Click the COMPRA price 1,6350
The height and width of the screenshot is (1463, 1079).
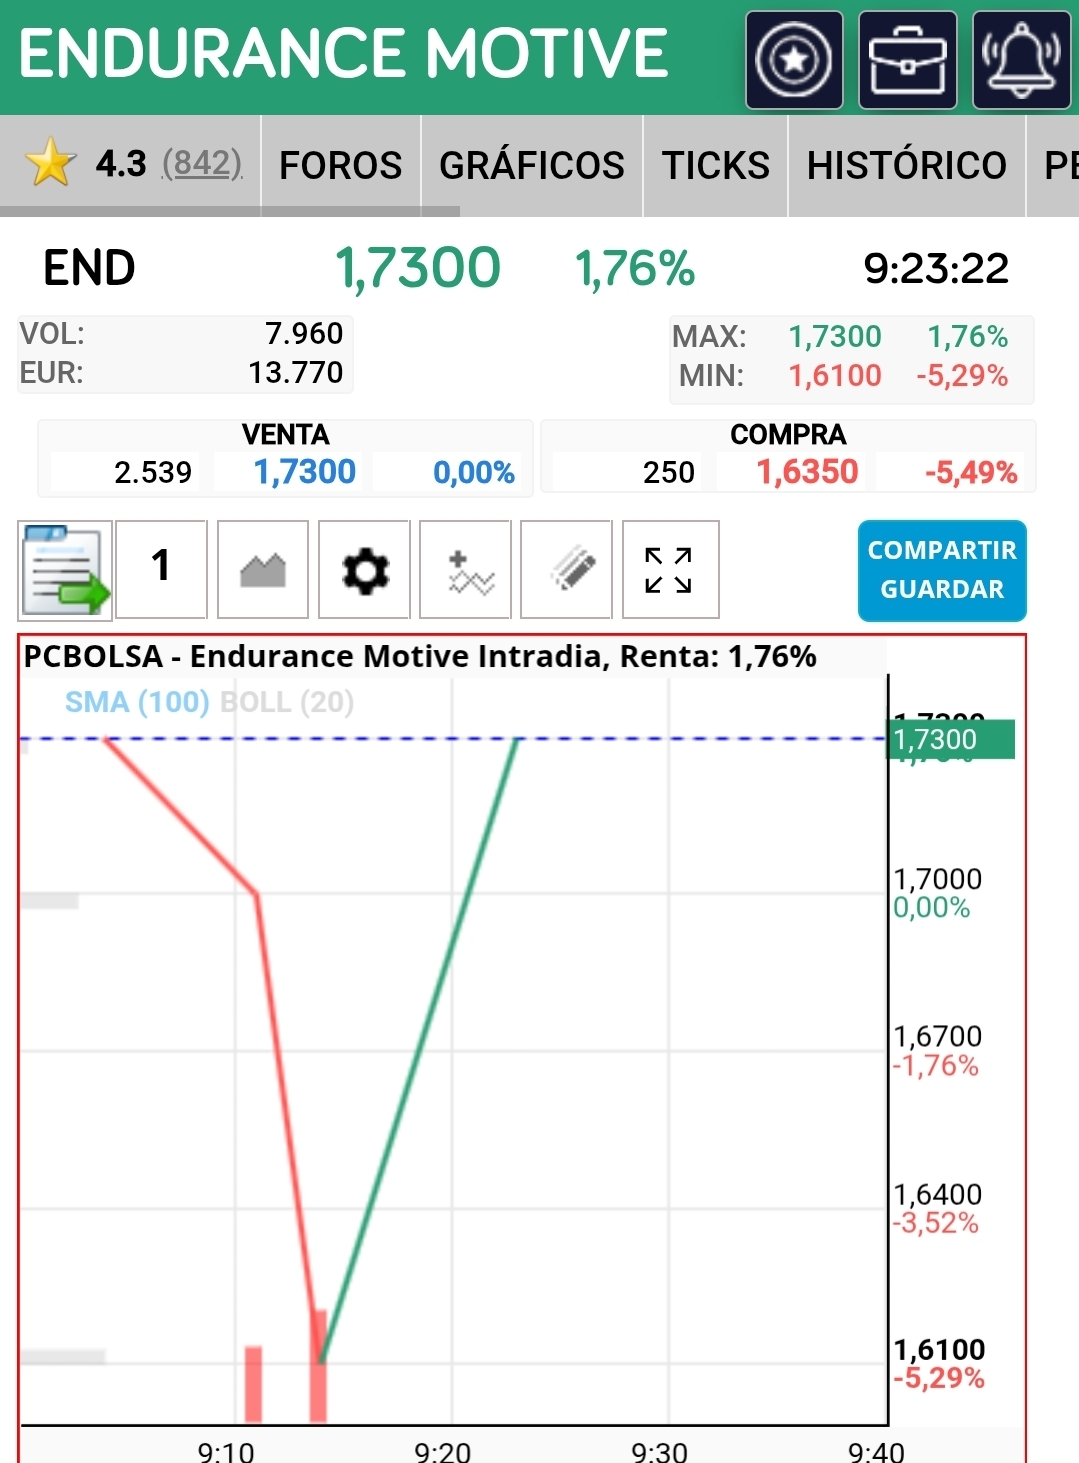[808, 471]
